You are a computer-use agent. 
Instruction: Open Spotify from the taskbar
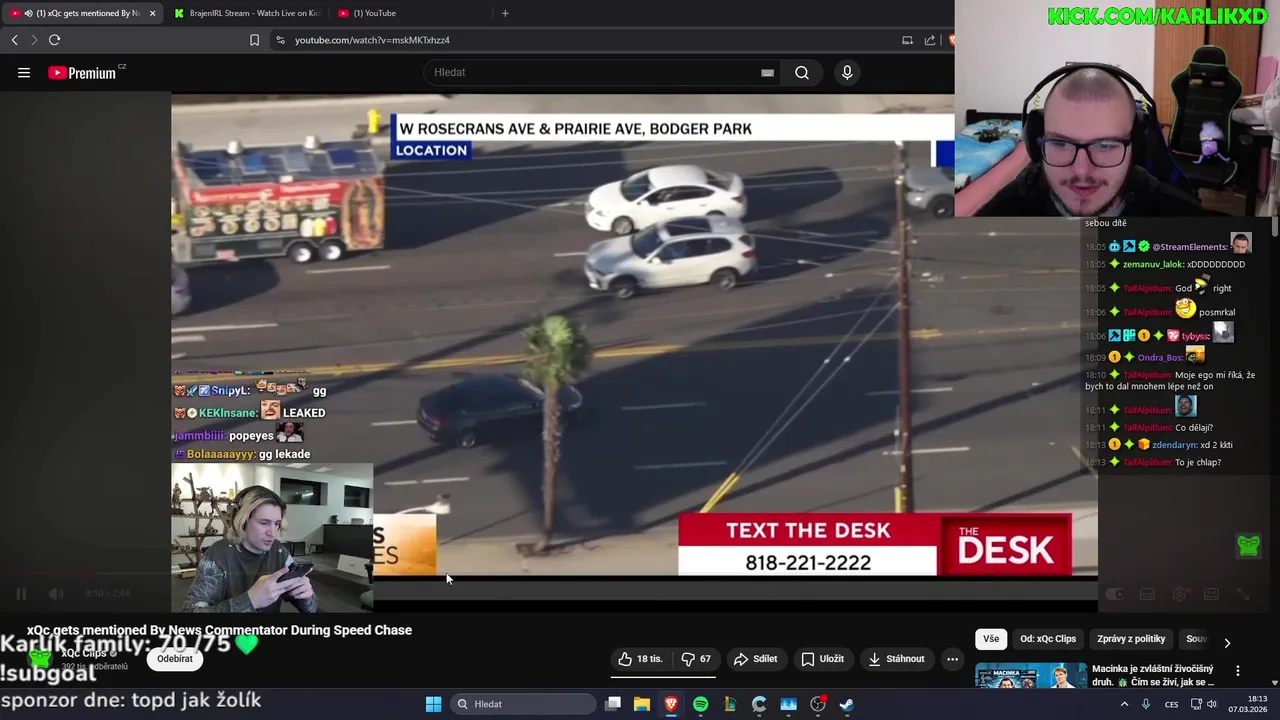(700, 704)
